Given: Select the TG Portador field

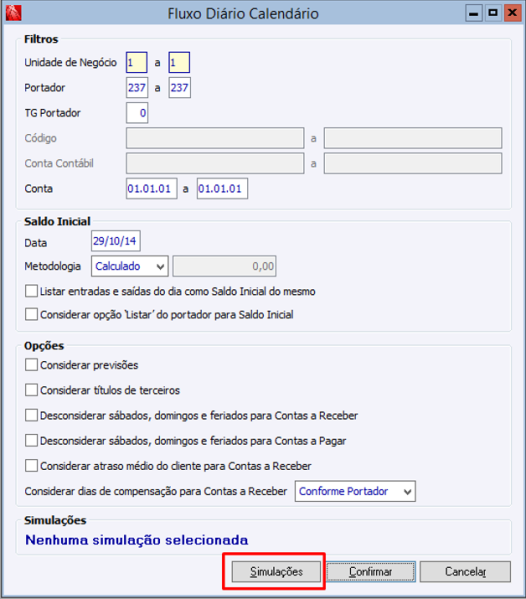Looking at the screenshot, I should coord(137,113).
